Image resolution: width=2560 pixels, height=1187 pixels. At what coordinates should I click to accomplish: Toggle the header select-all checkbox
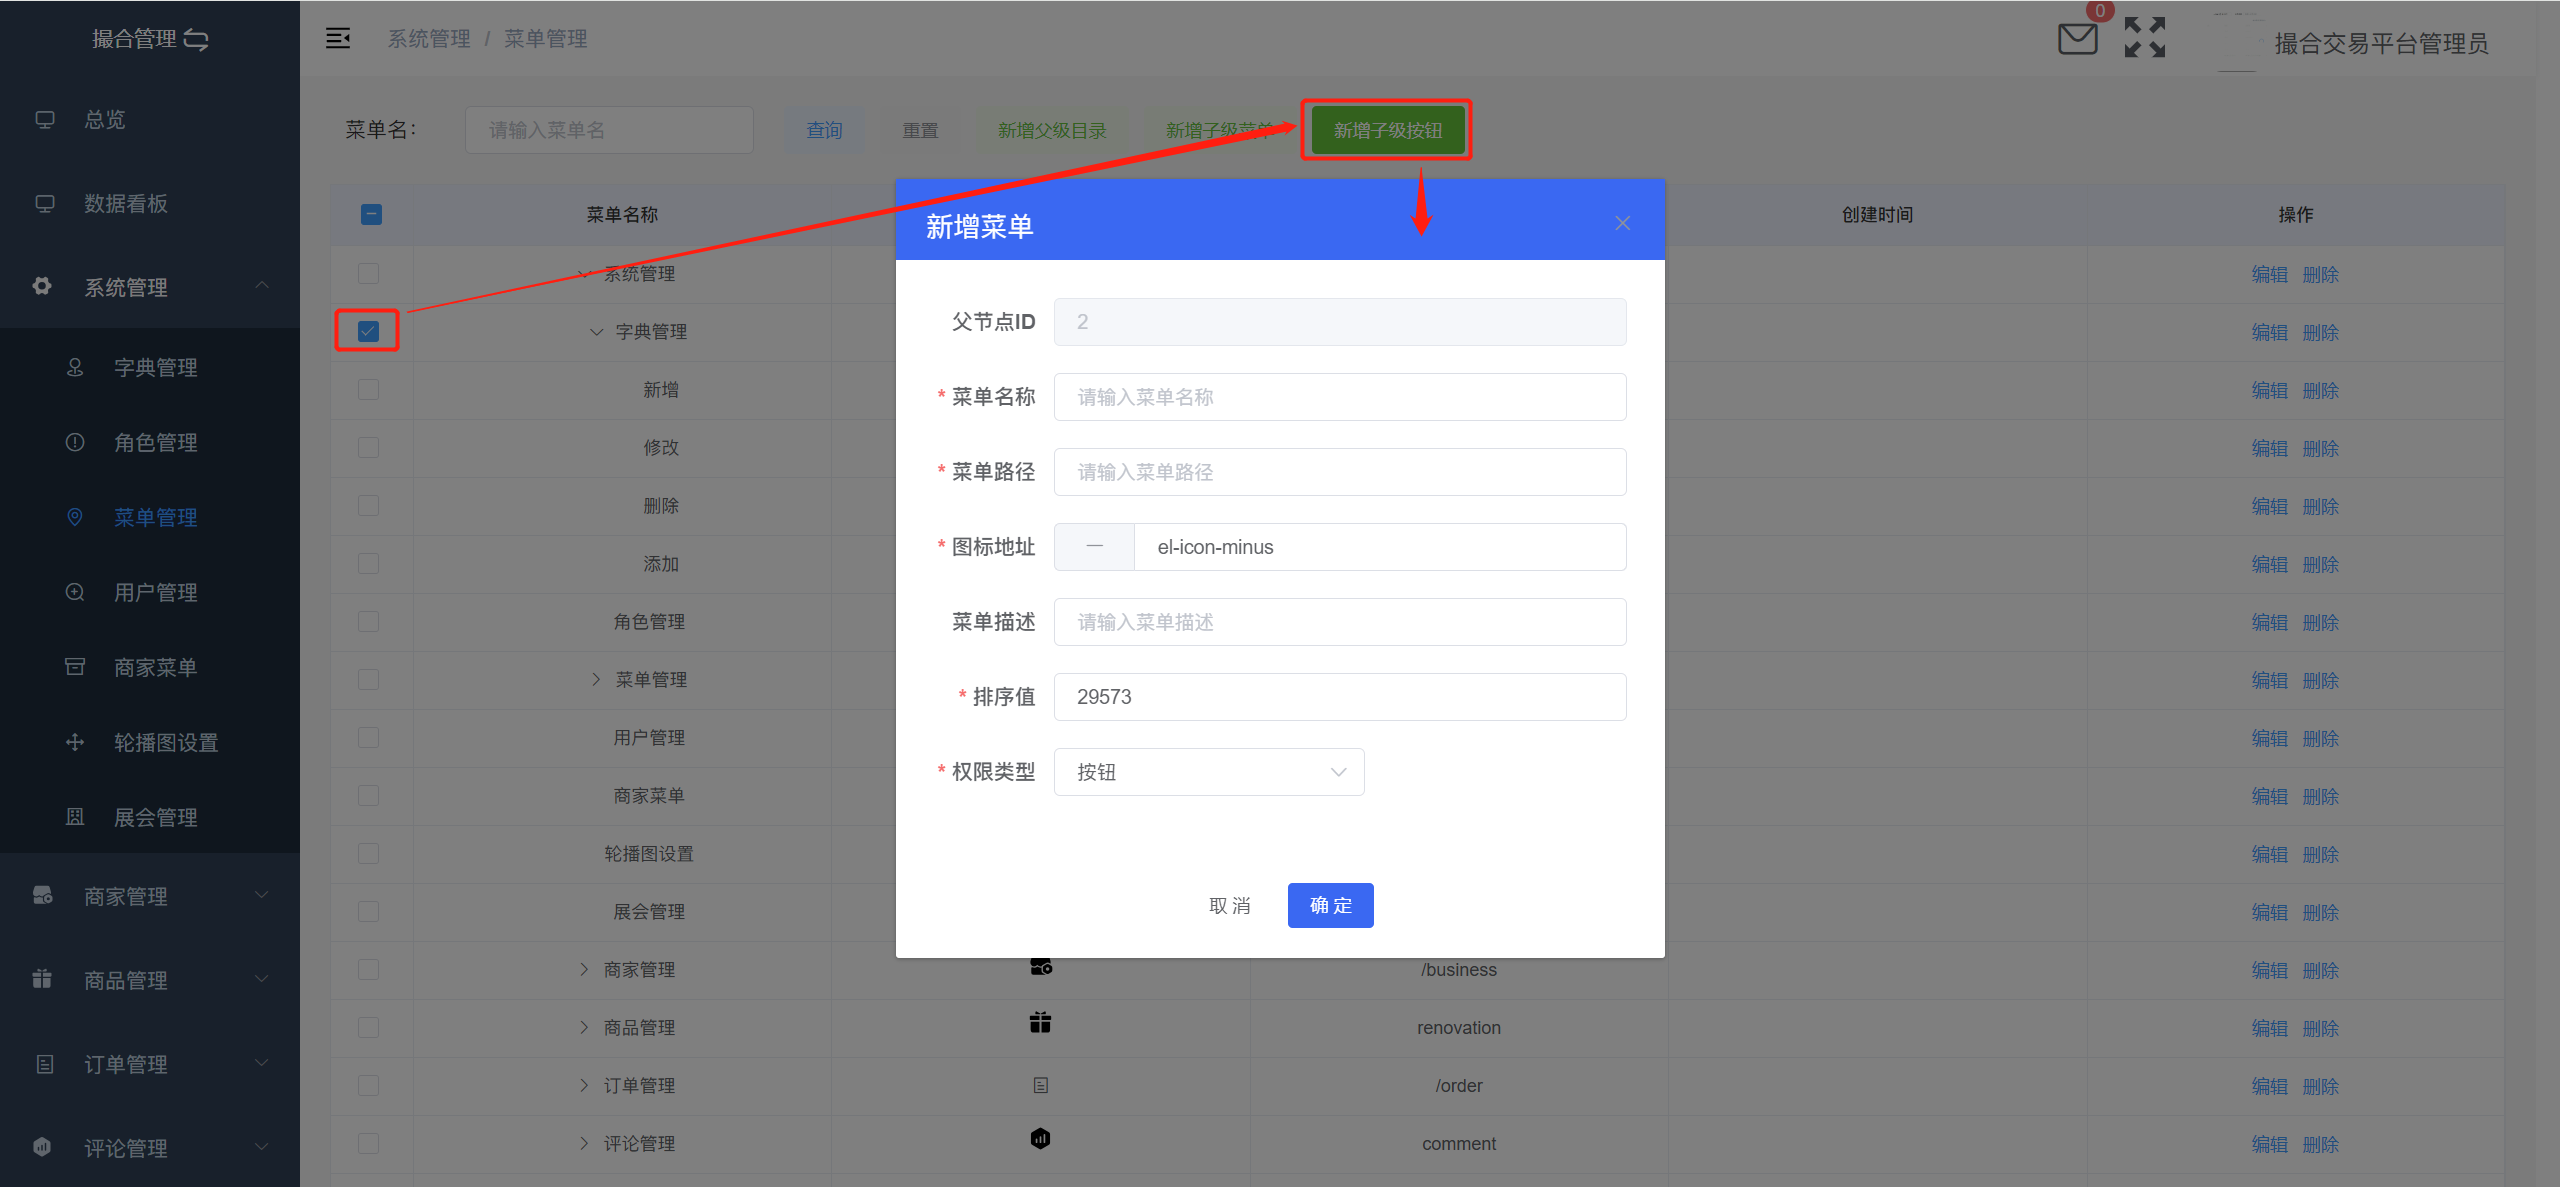[371, 214]
